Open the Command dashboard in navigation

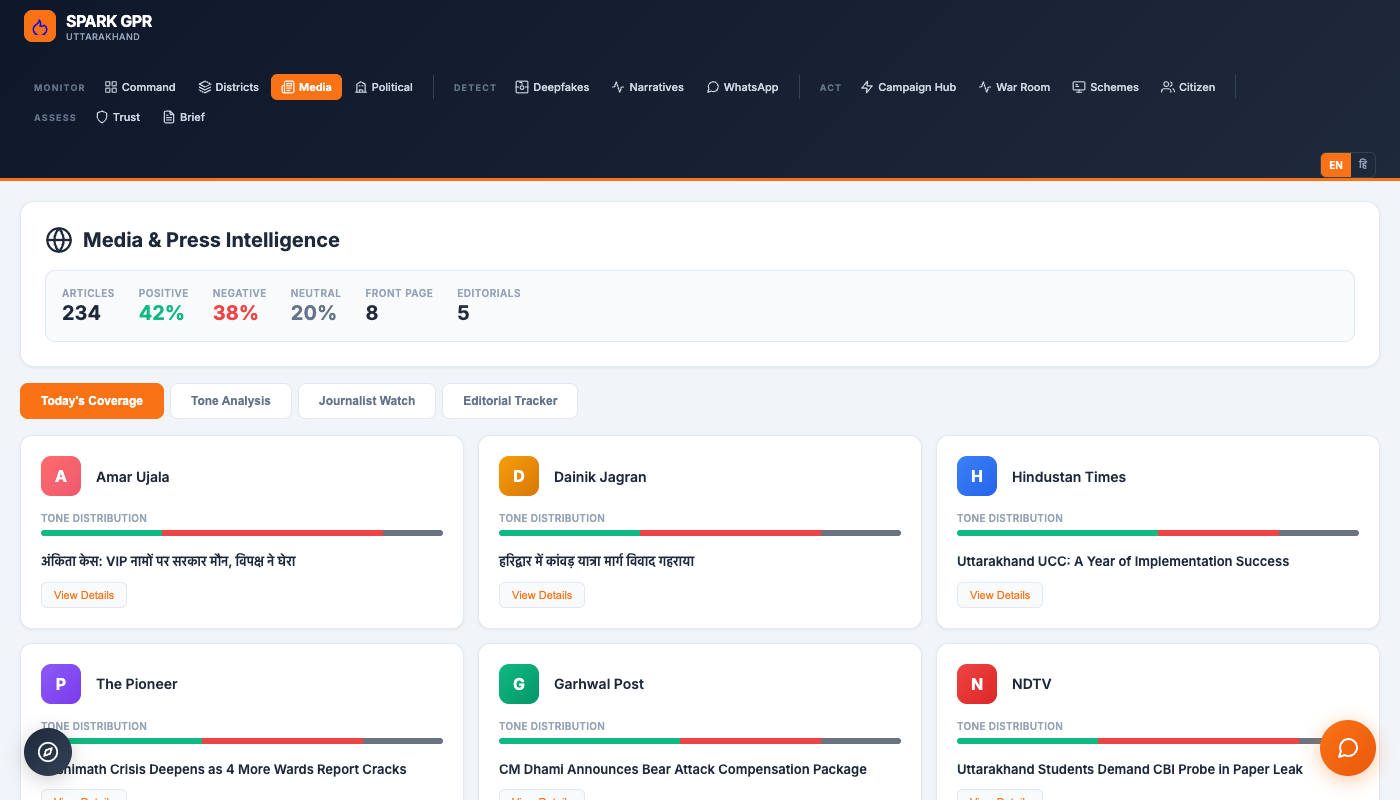point(140,87)
